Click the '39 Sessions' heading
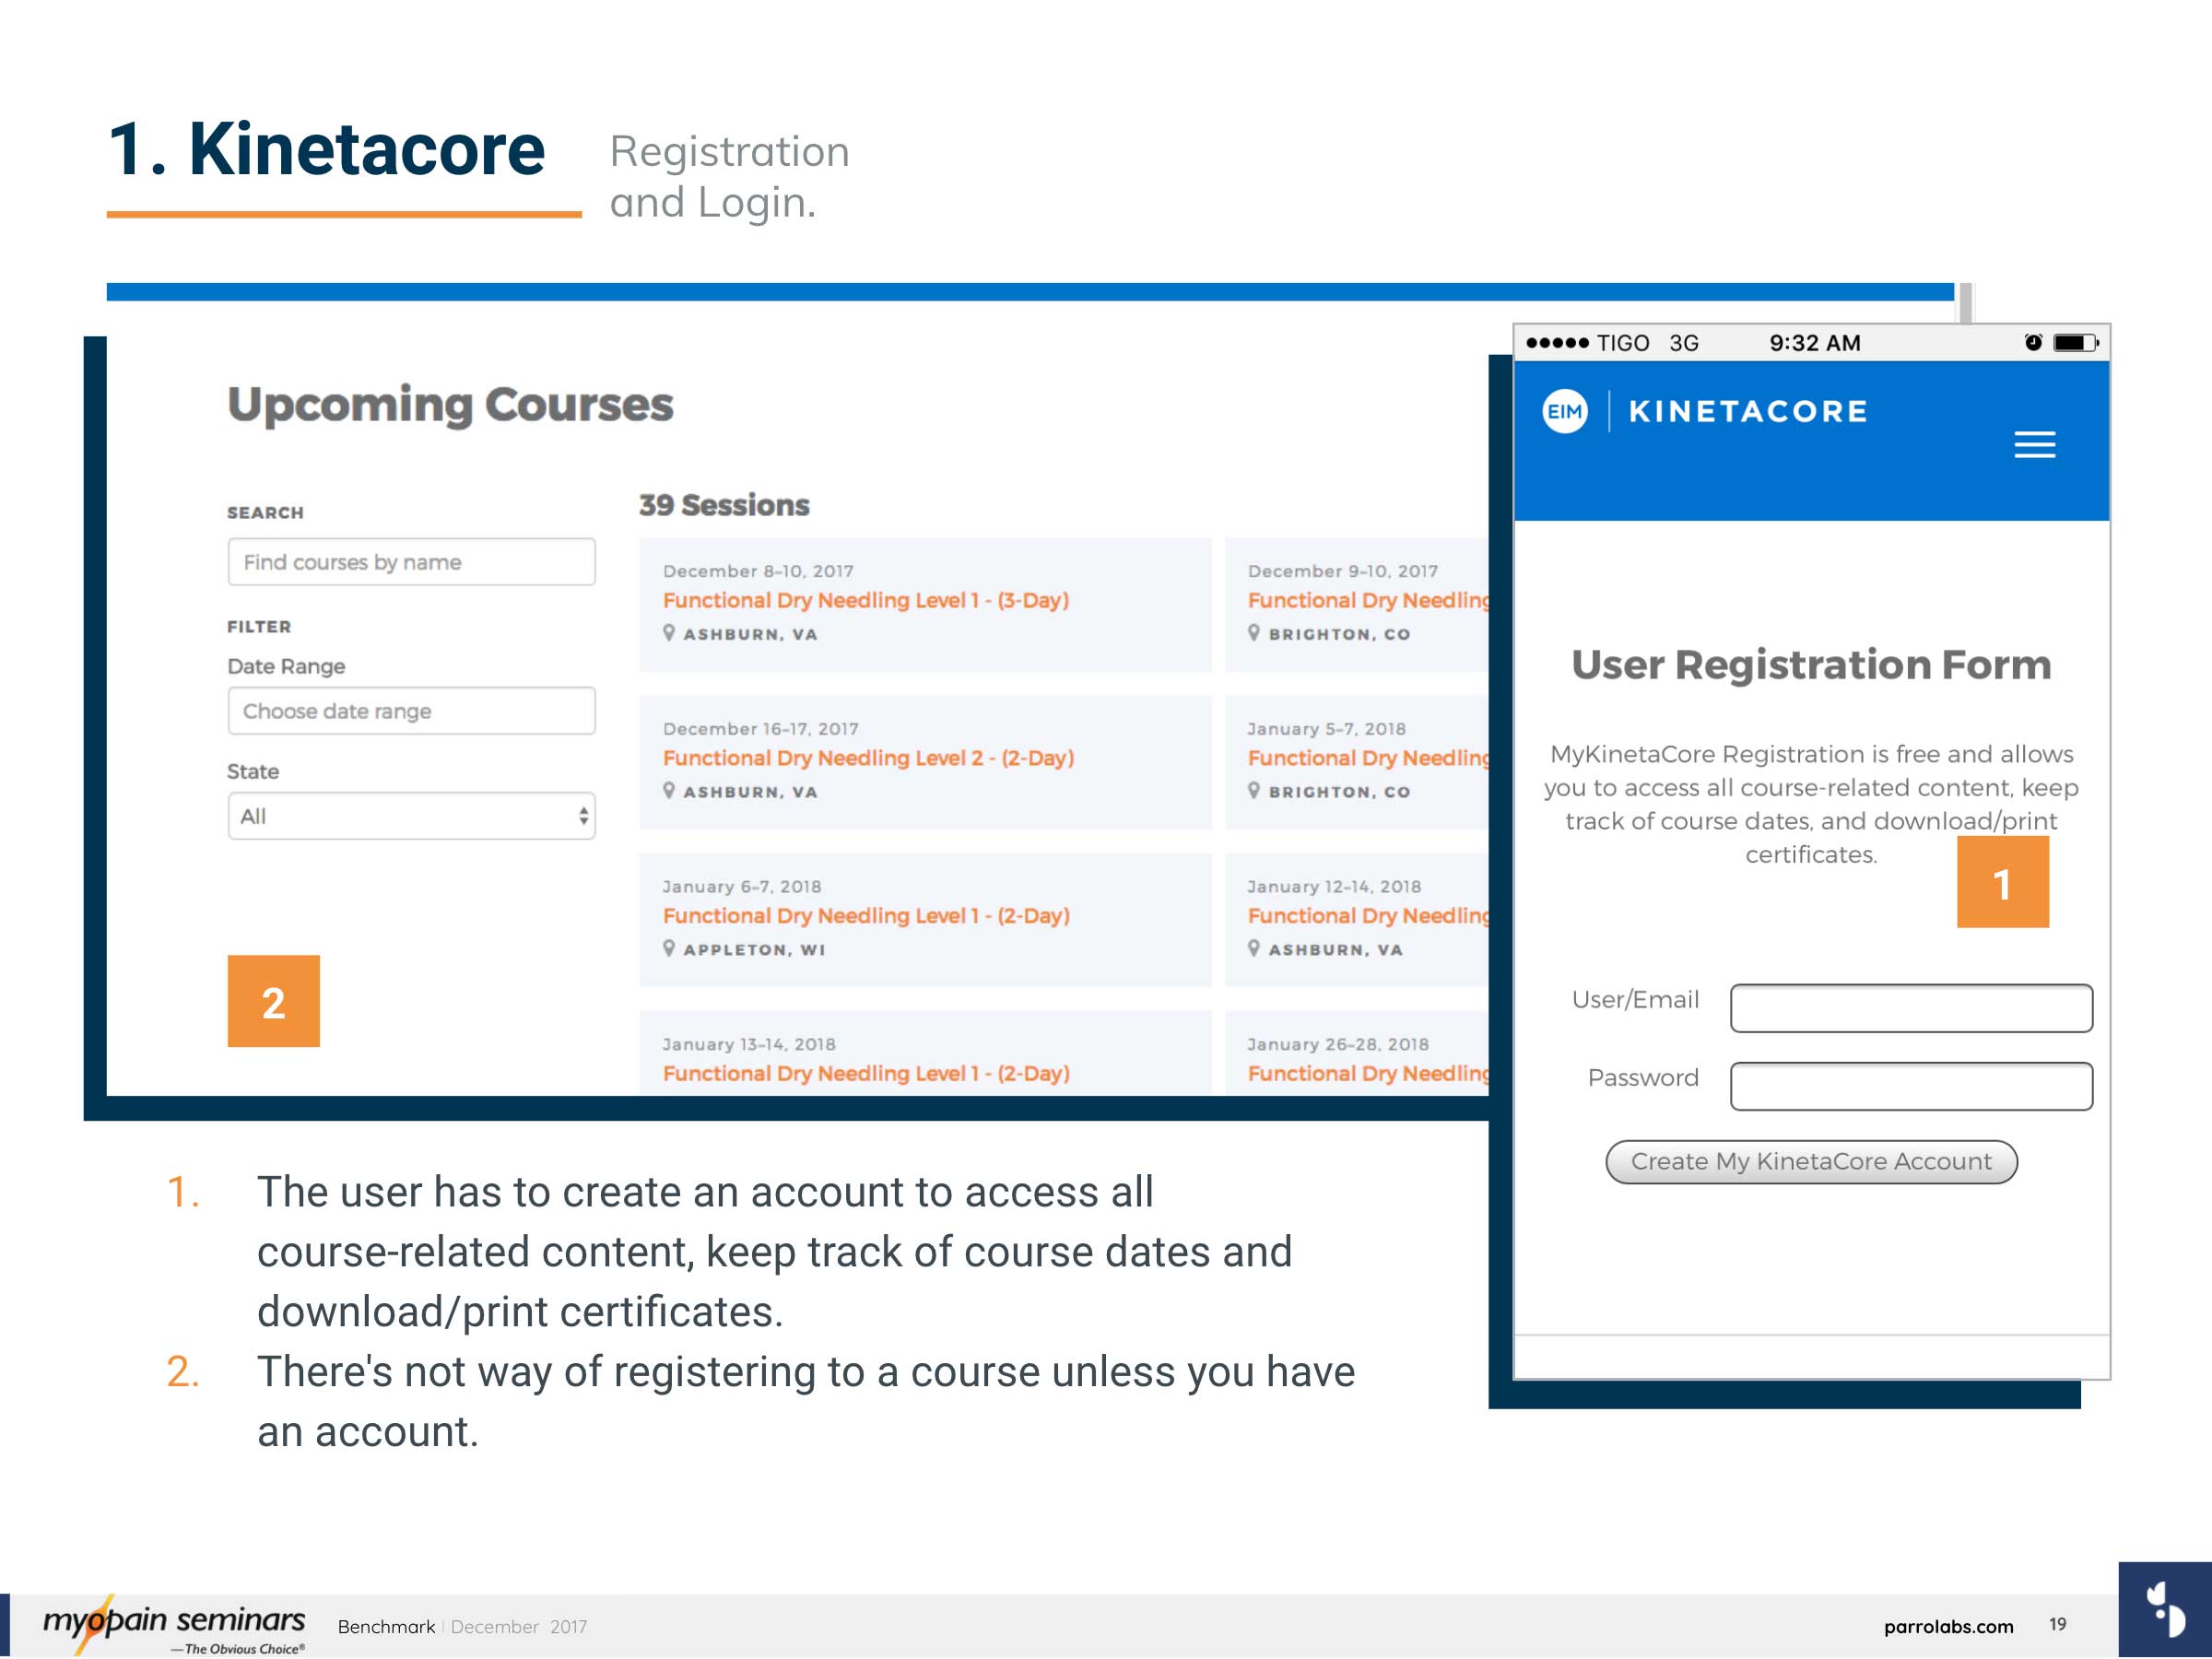 pos(724,505)
